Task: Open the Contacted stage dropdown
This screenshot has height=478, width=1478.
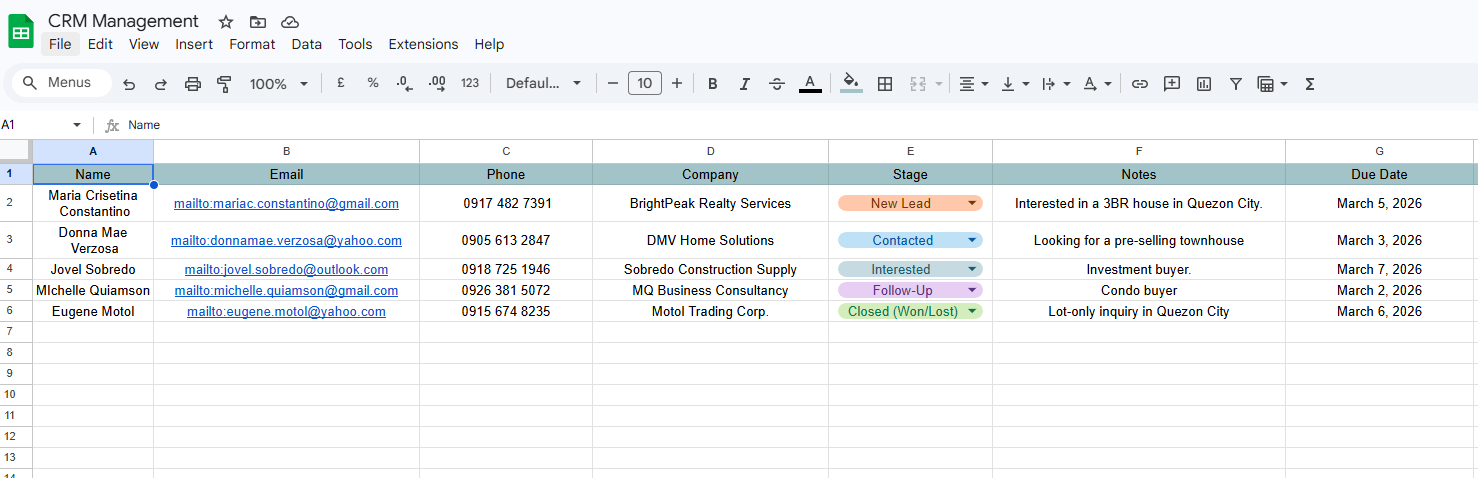Action: coord(910,240)
